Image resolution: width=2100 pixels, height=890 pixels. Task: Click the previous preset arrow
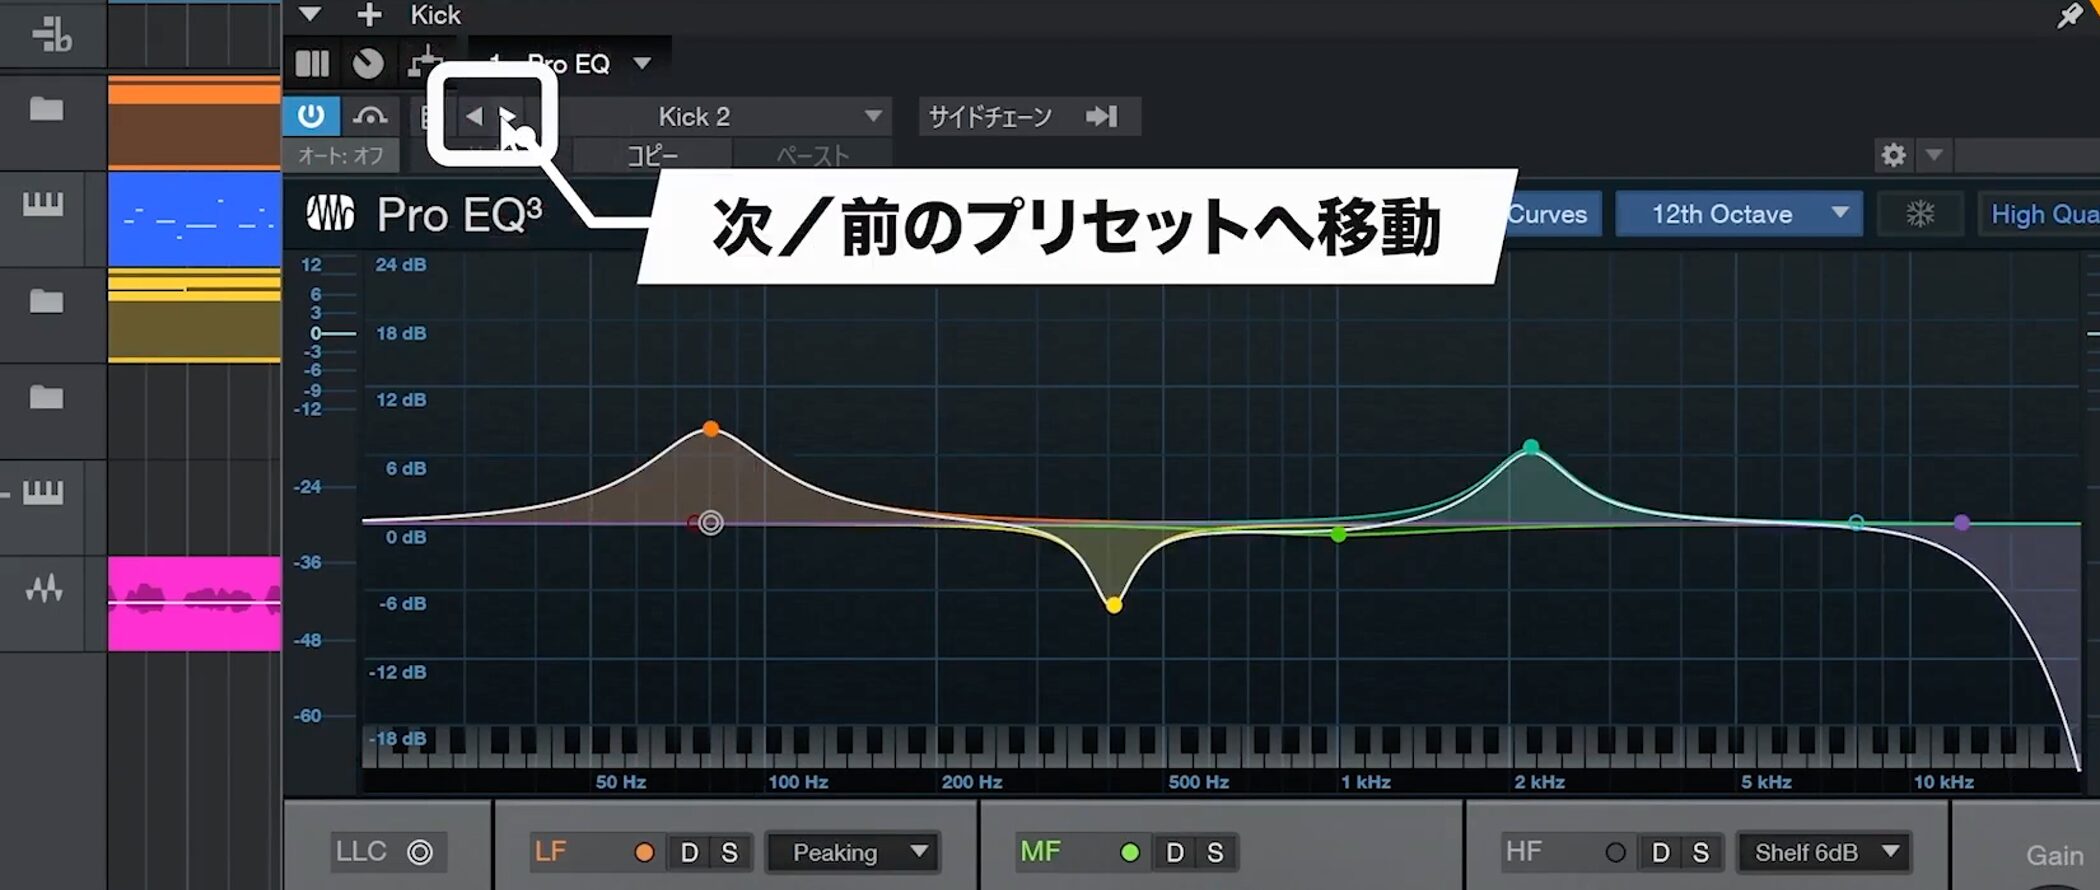pyautogui.click(x=474, y=117)
